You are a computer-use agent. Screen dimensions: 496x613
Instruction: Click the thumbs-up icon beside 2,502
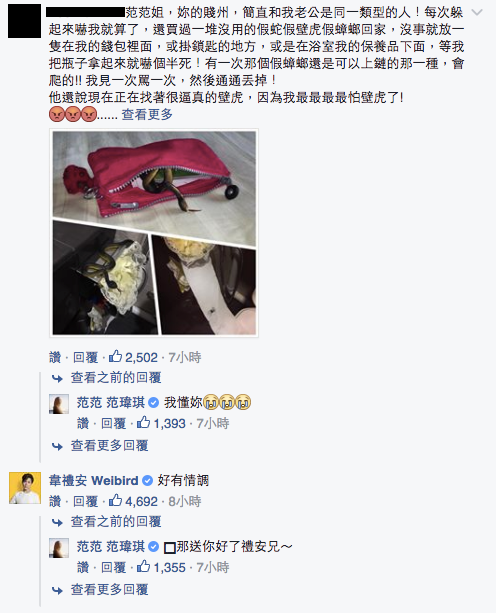(x=115, y=356)
